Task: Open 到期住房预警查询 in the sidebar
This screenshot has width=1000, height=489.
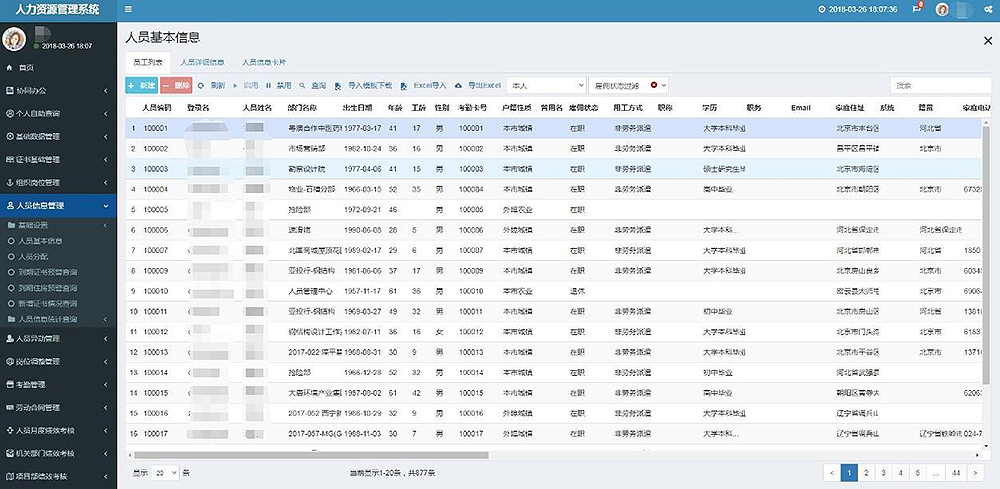Action: click(48, 288)
